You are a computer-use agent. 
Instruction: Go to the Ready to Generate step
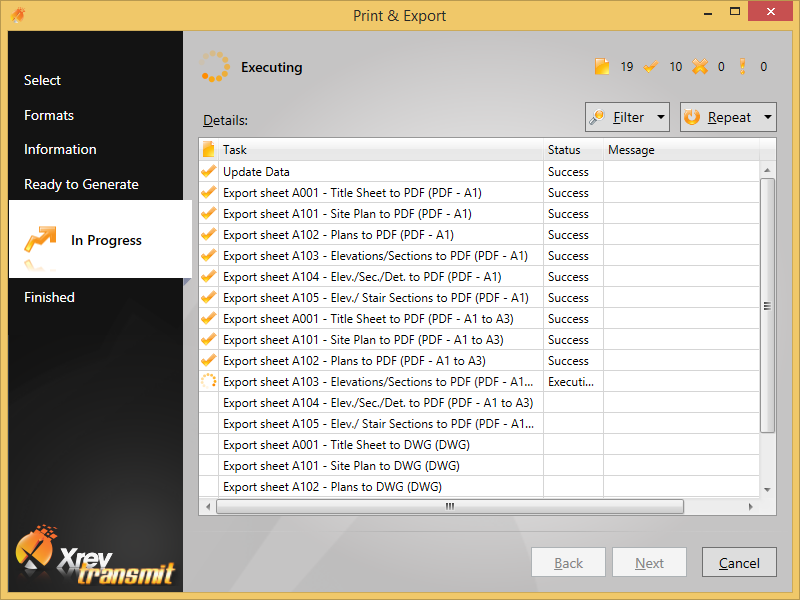pyautogui.click(x=81, y=184)
